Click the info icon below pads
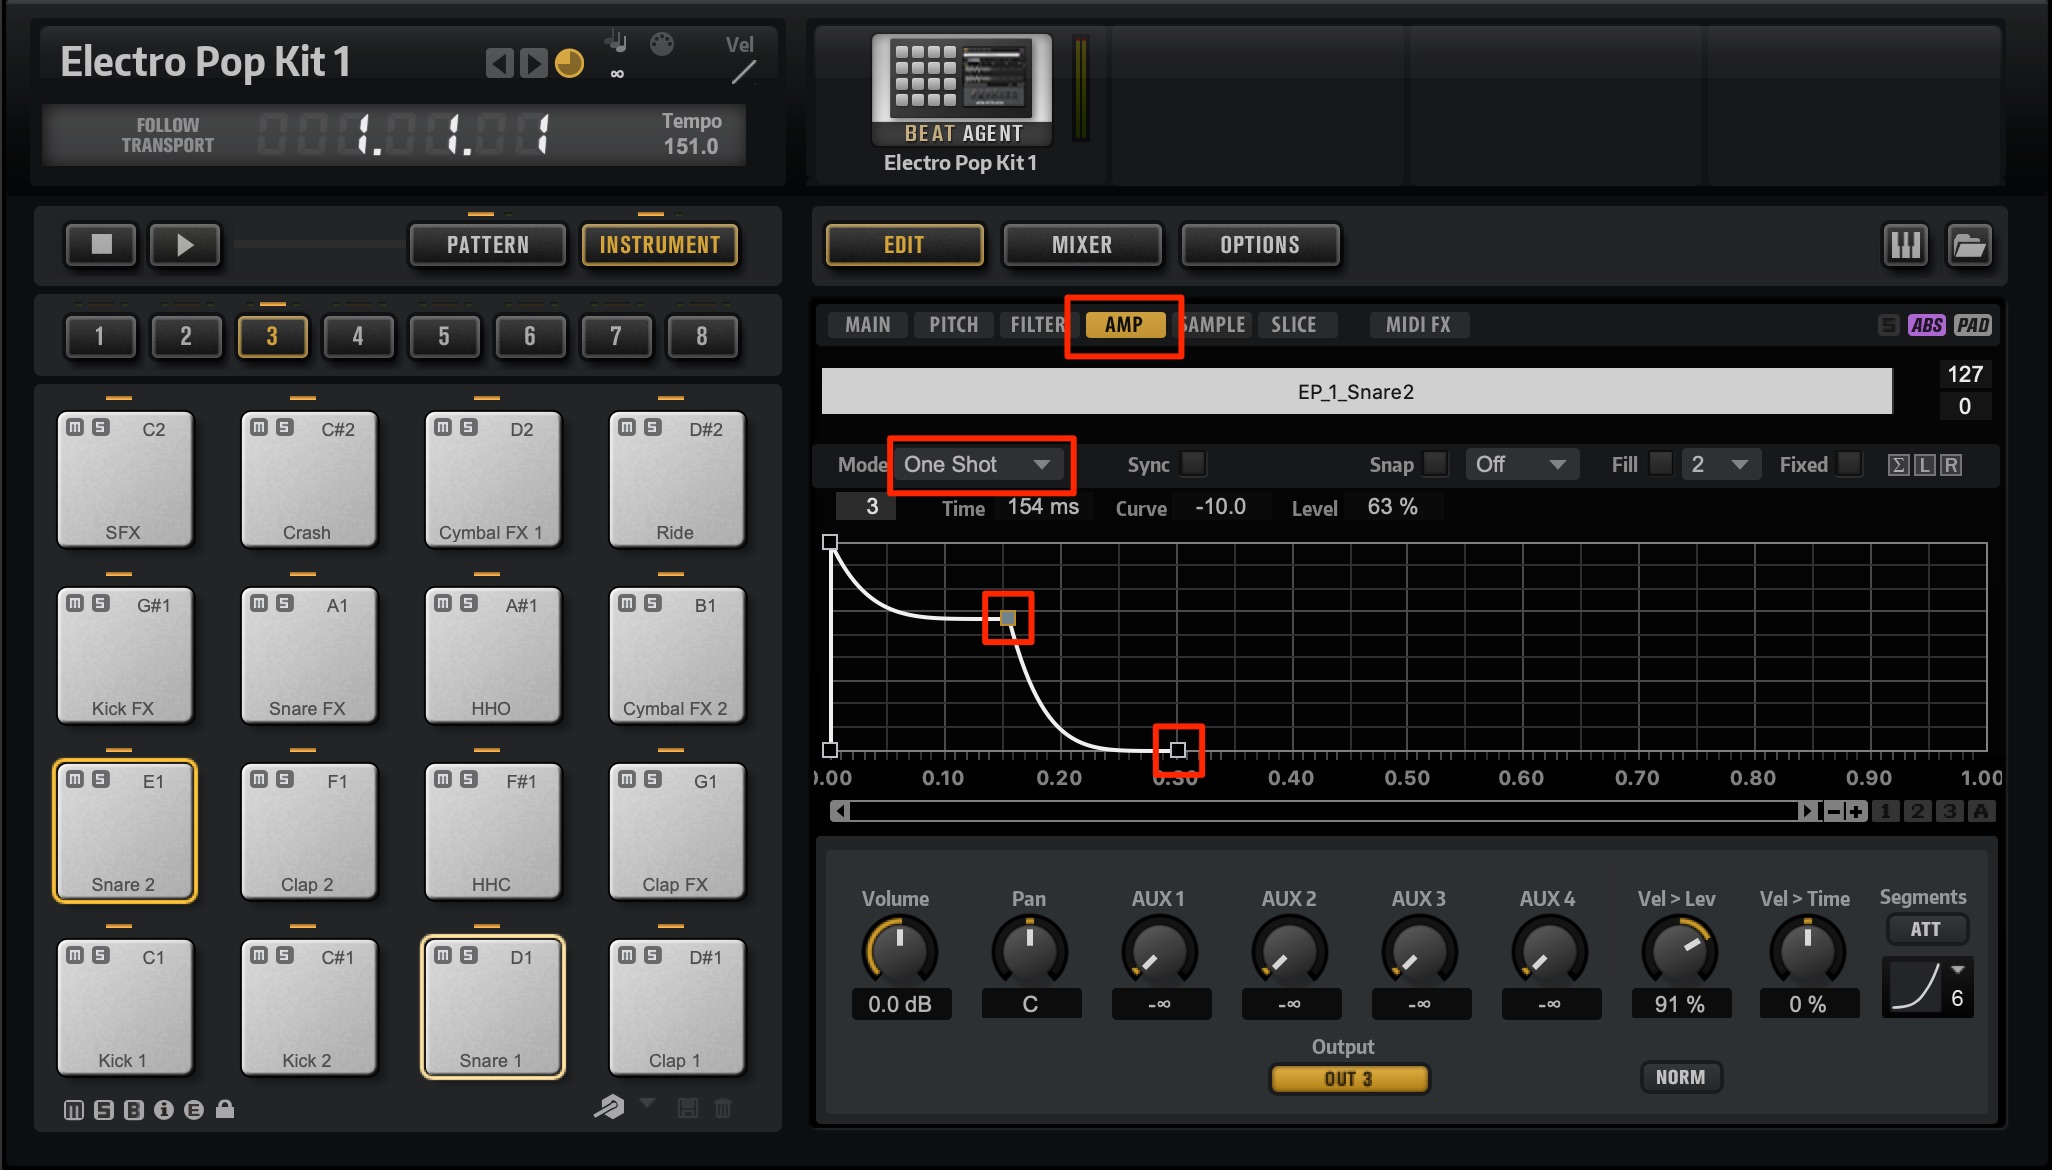Image resolution: width=2052 pixels, height=1170 pixels. [x=164, y=1110]
